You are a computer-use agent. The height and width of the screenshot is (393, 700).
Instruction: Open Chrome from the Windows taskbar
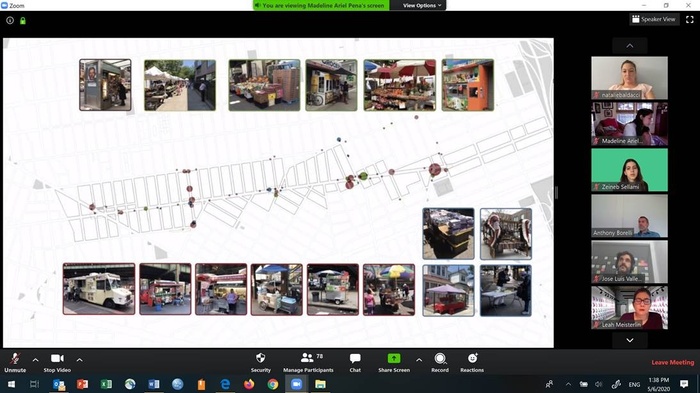(x=273, y=384)
